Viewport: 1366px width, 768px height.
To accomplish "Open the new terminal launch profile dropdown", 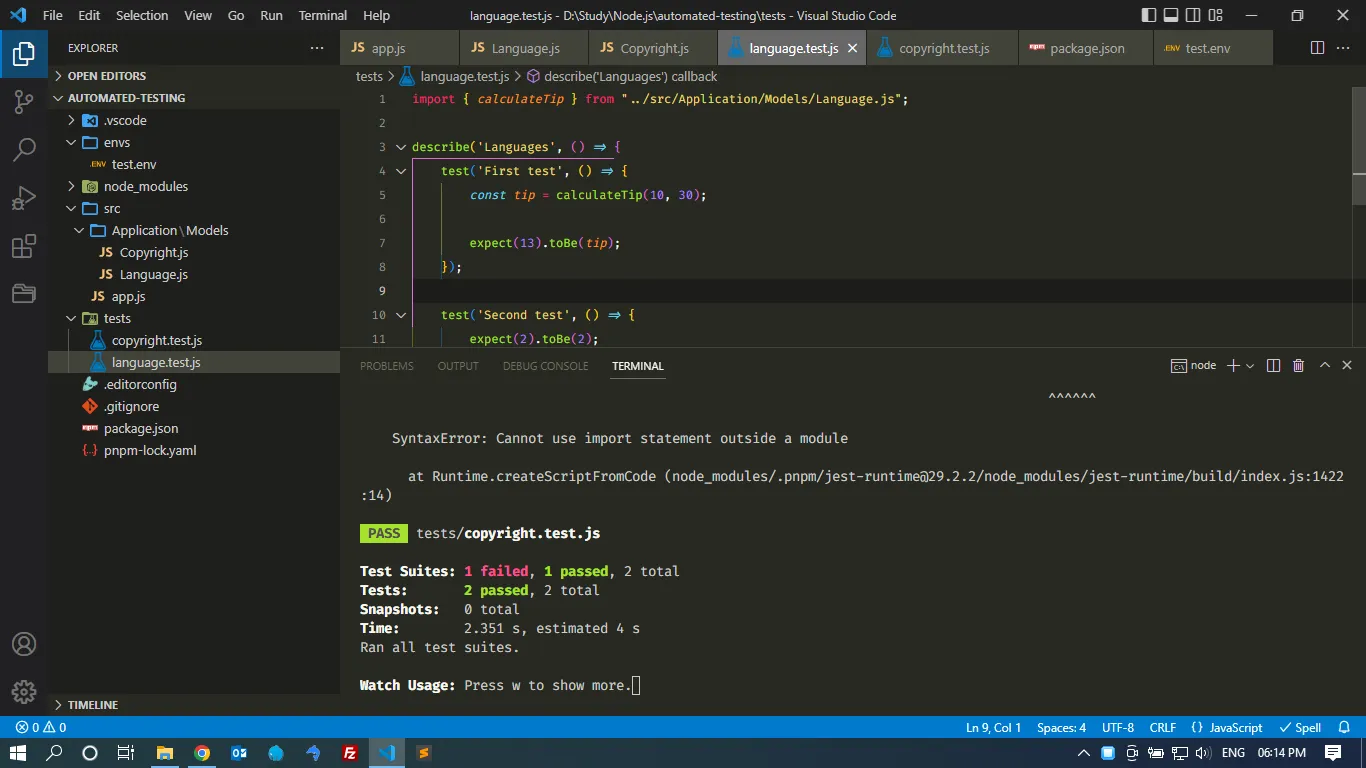I will 1252,366.
